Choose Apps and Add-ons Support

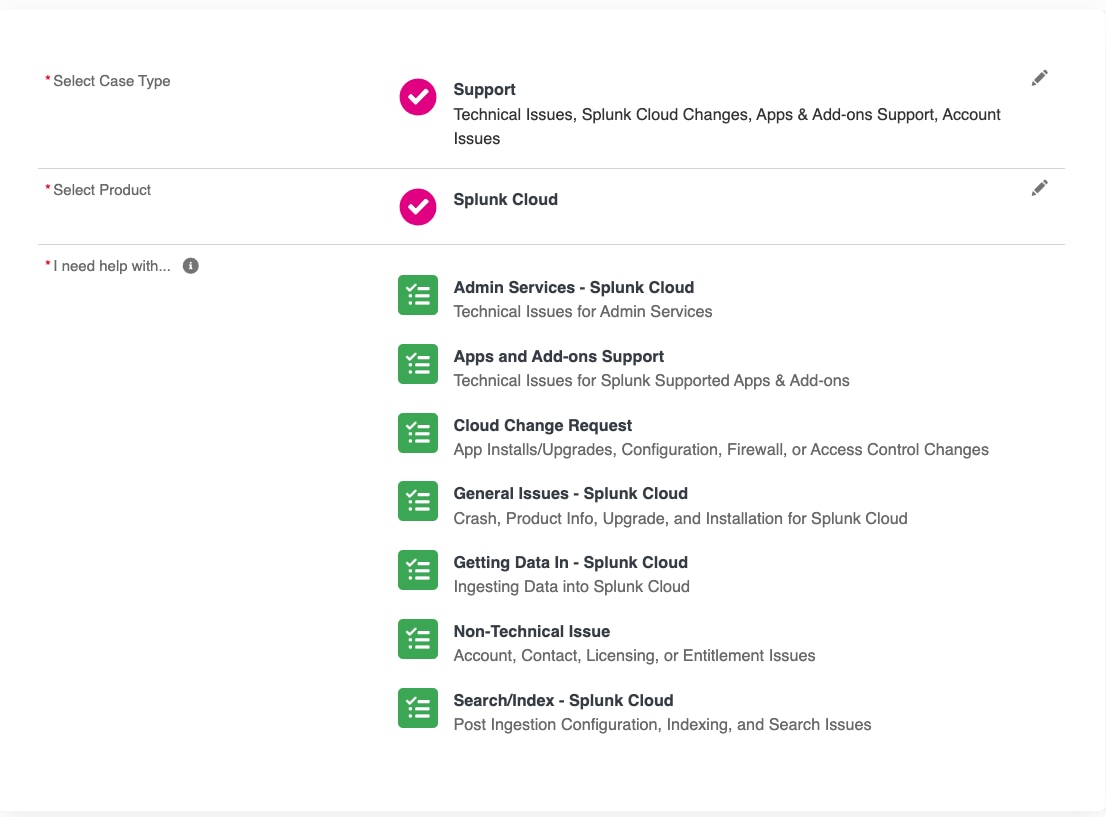pos(559,357)
